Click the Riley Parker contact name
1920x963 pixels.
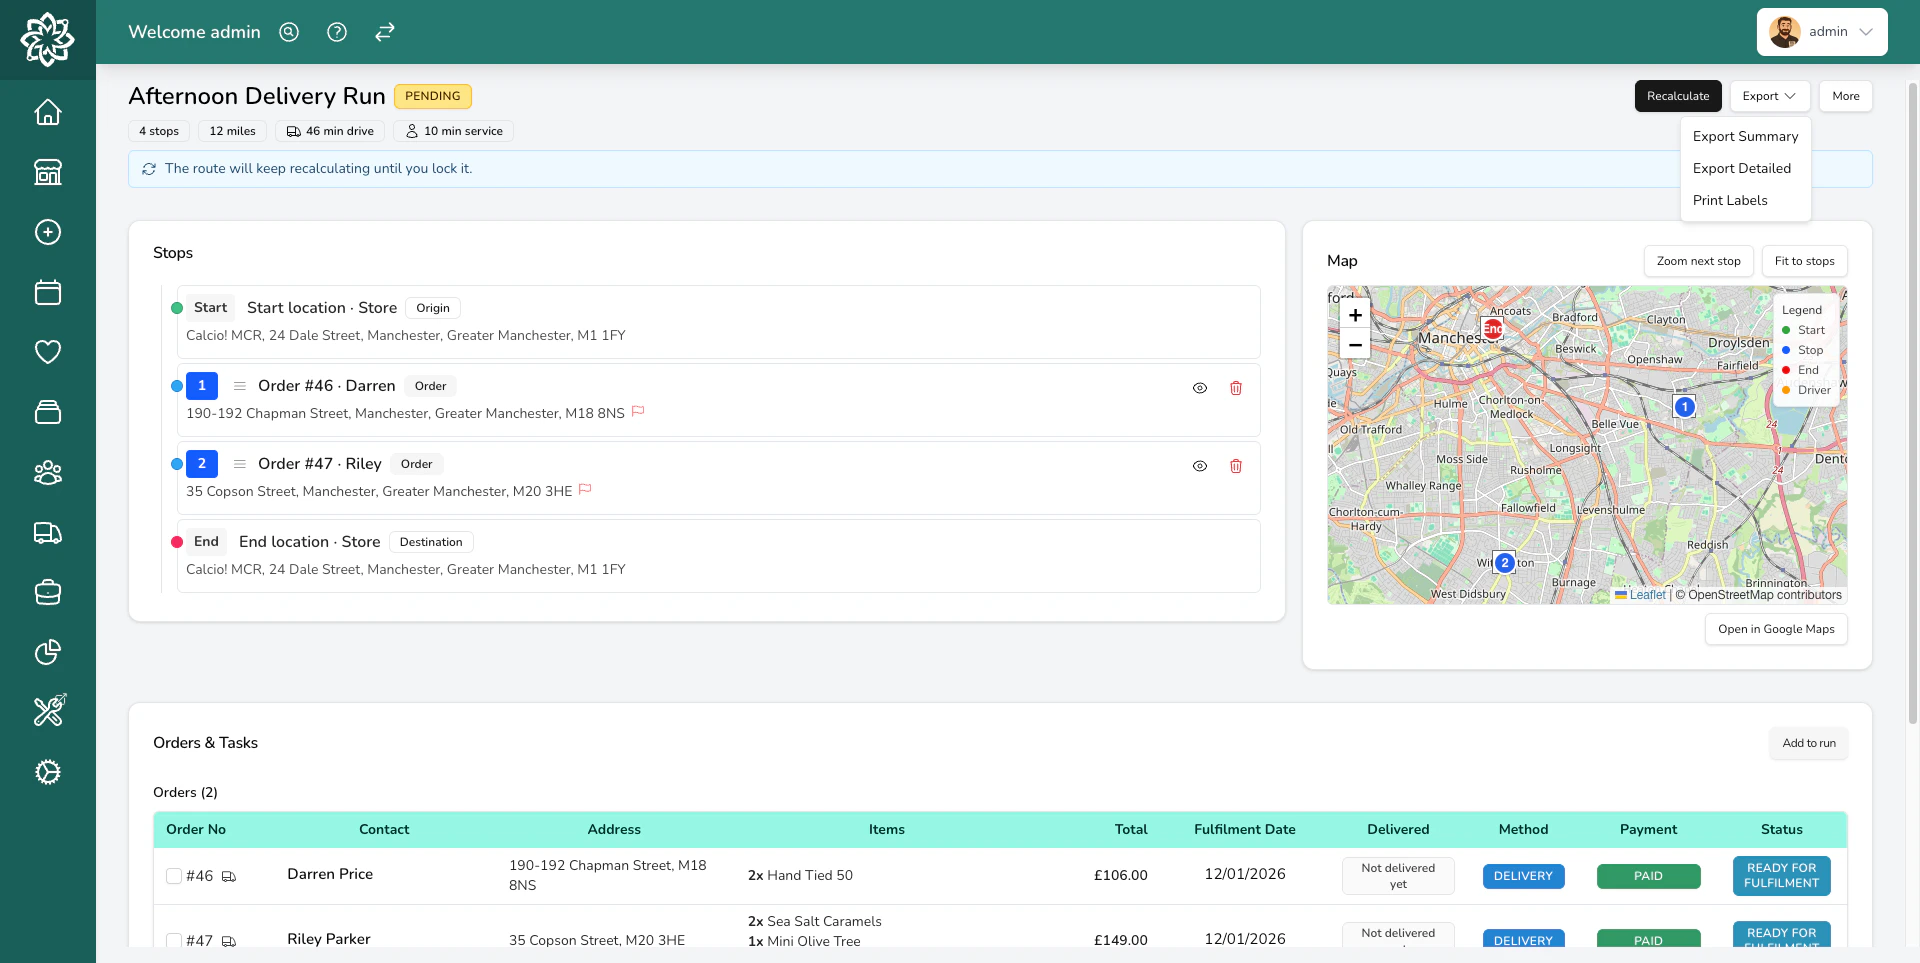(x=328, y=939)
